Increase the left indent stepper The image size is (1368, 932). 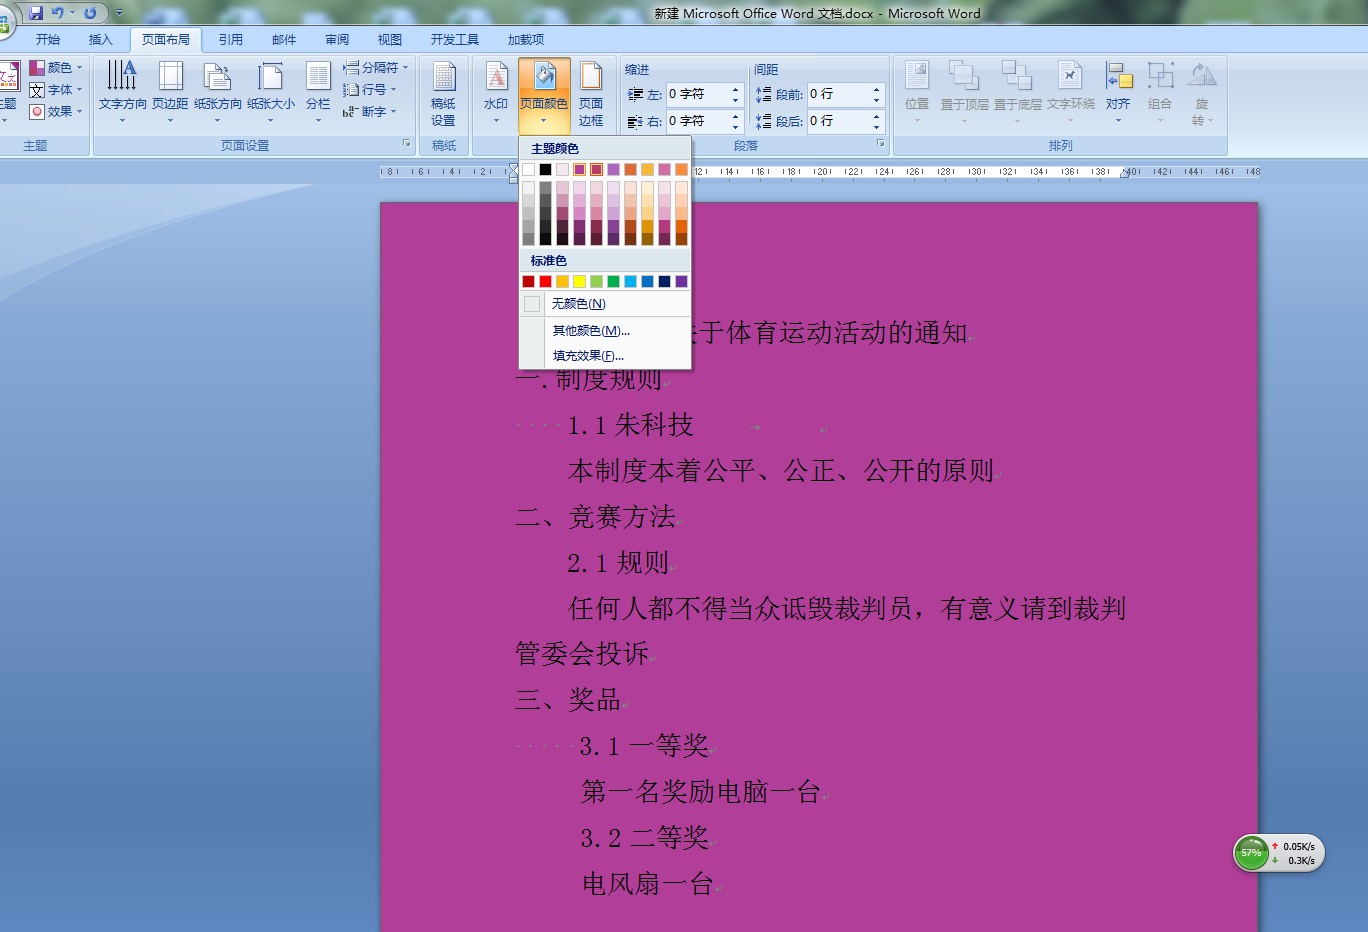pyautogui.click(x=736, y=89)
